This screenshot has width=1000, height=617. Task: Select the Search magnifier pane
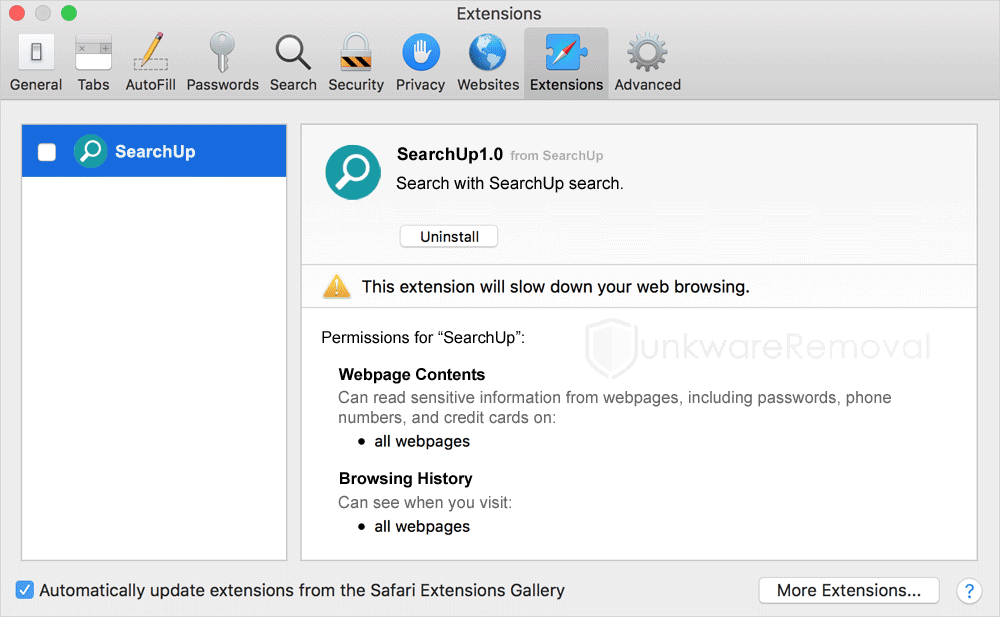point(293,63)
